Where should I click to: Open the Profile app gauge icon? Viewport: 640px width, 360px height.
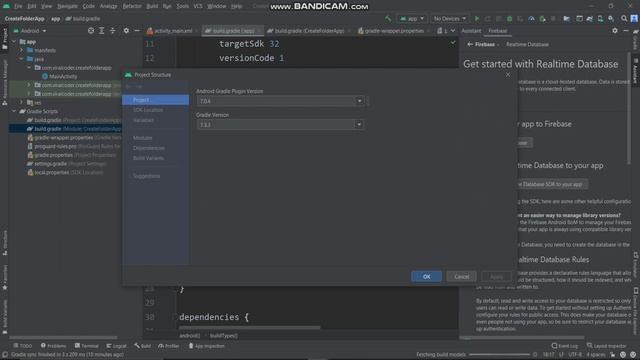[x=531, y=19]
